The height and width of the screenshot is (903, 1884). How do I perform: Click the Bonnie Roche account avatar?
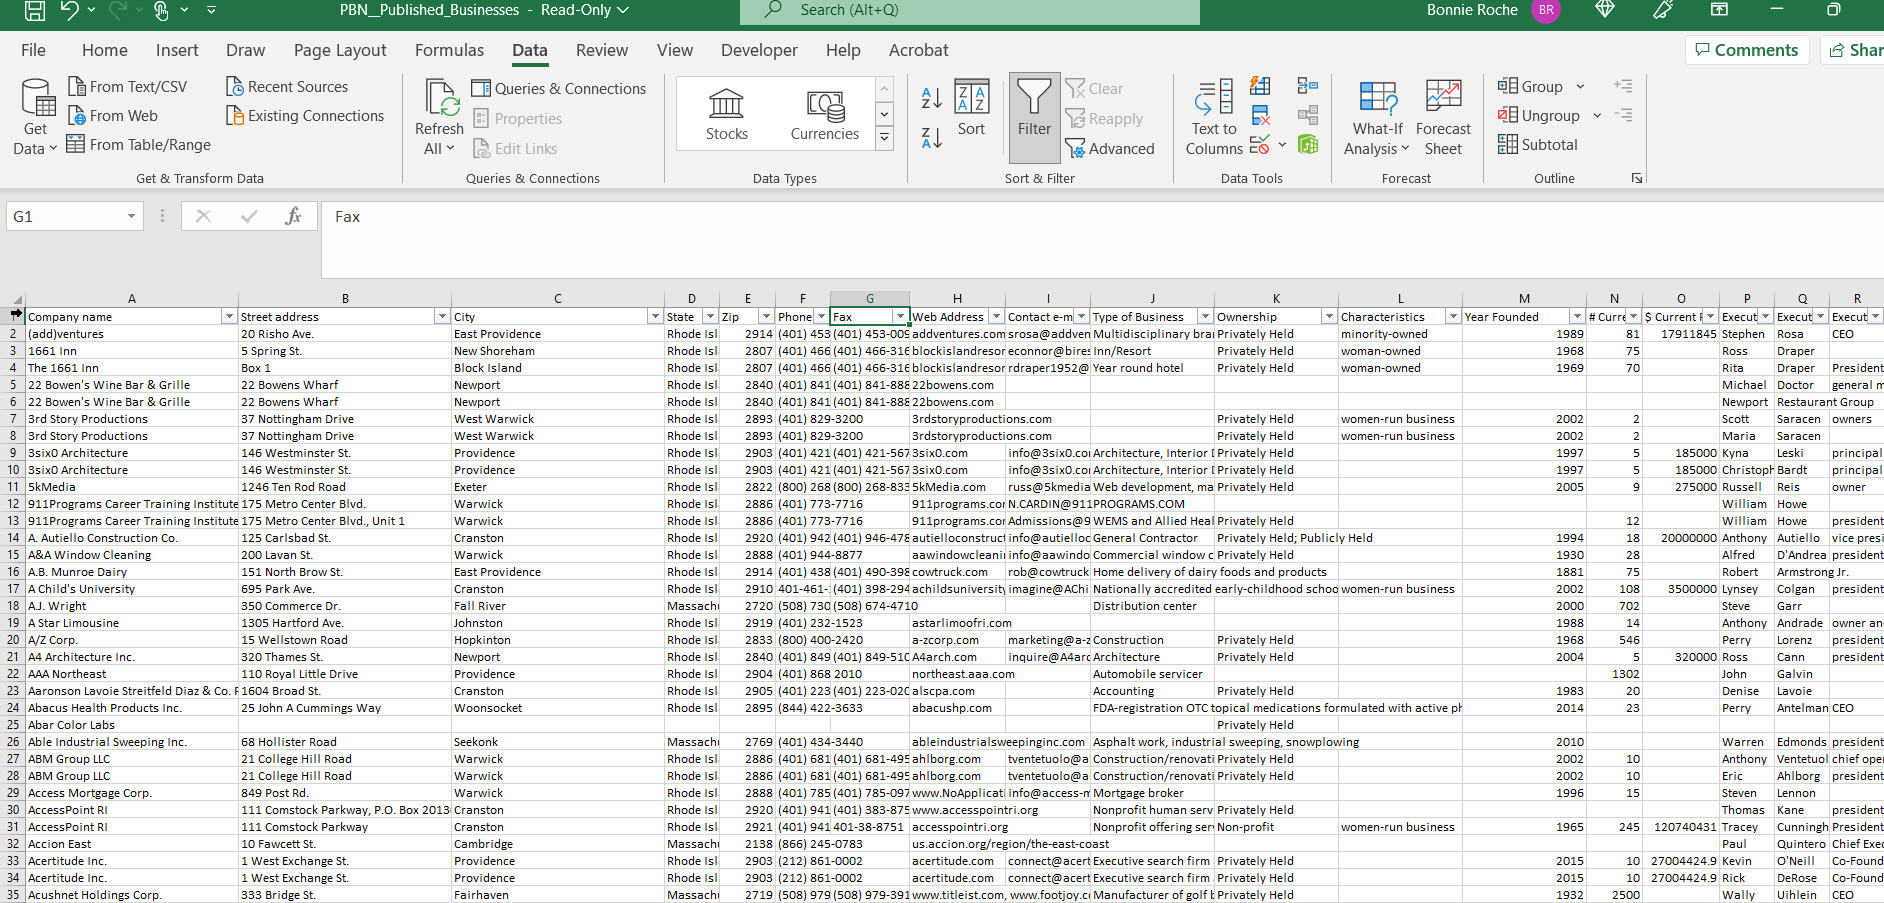tap(1546, 10)
